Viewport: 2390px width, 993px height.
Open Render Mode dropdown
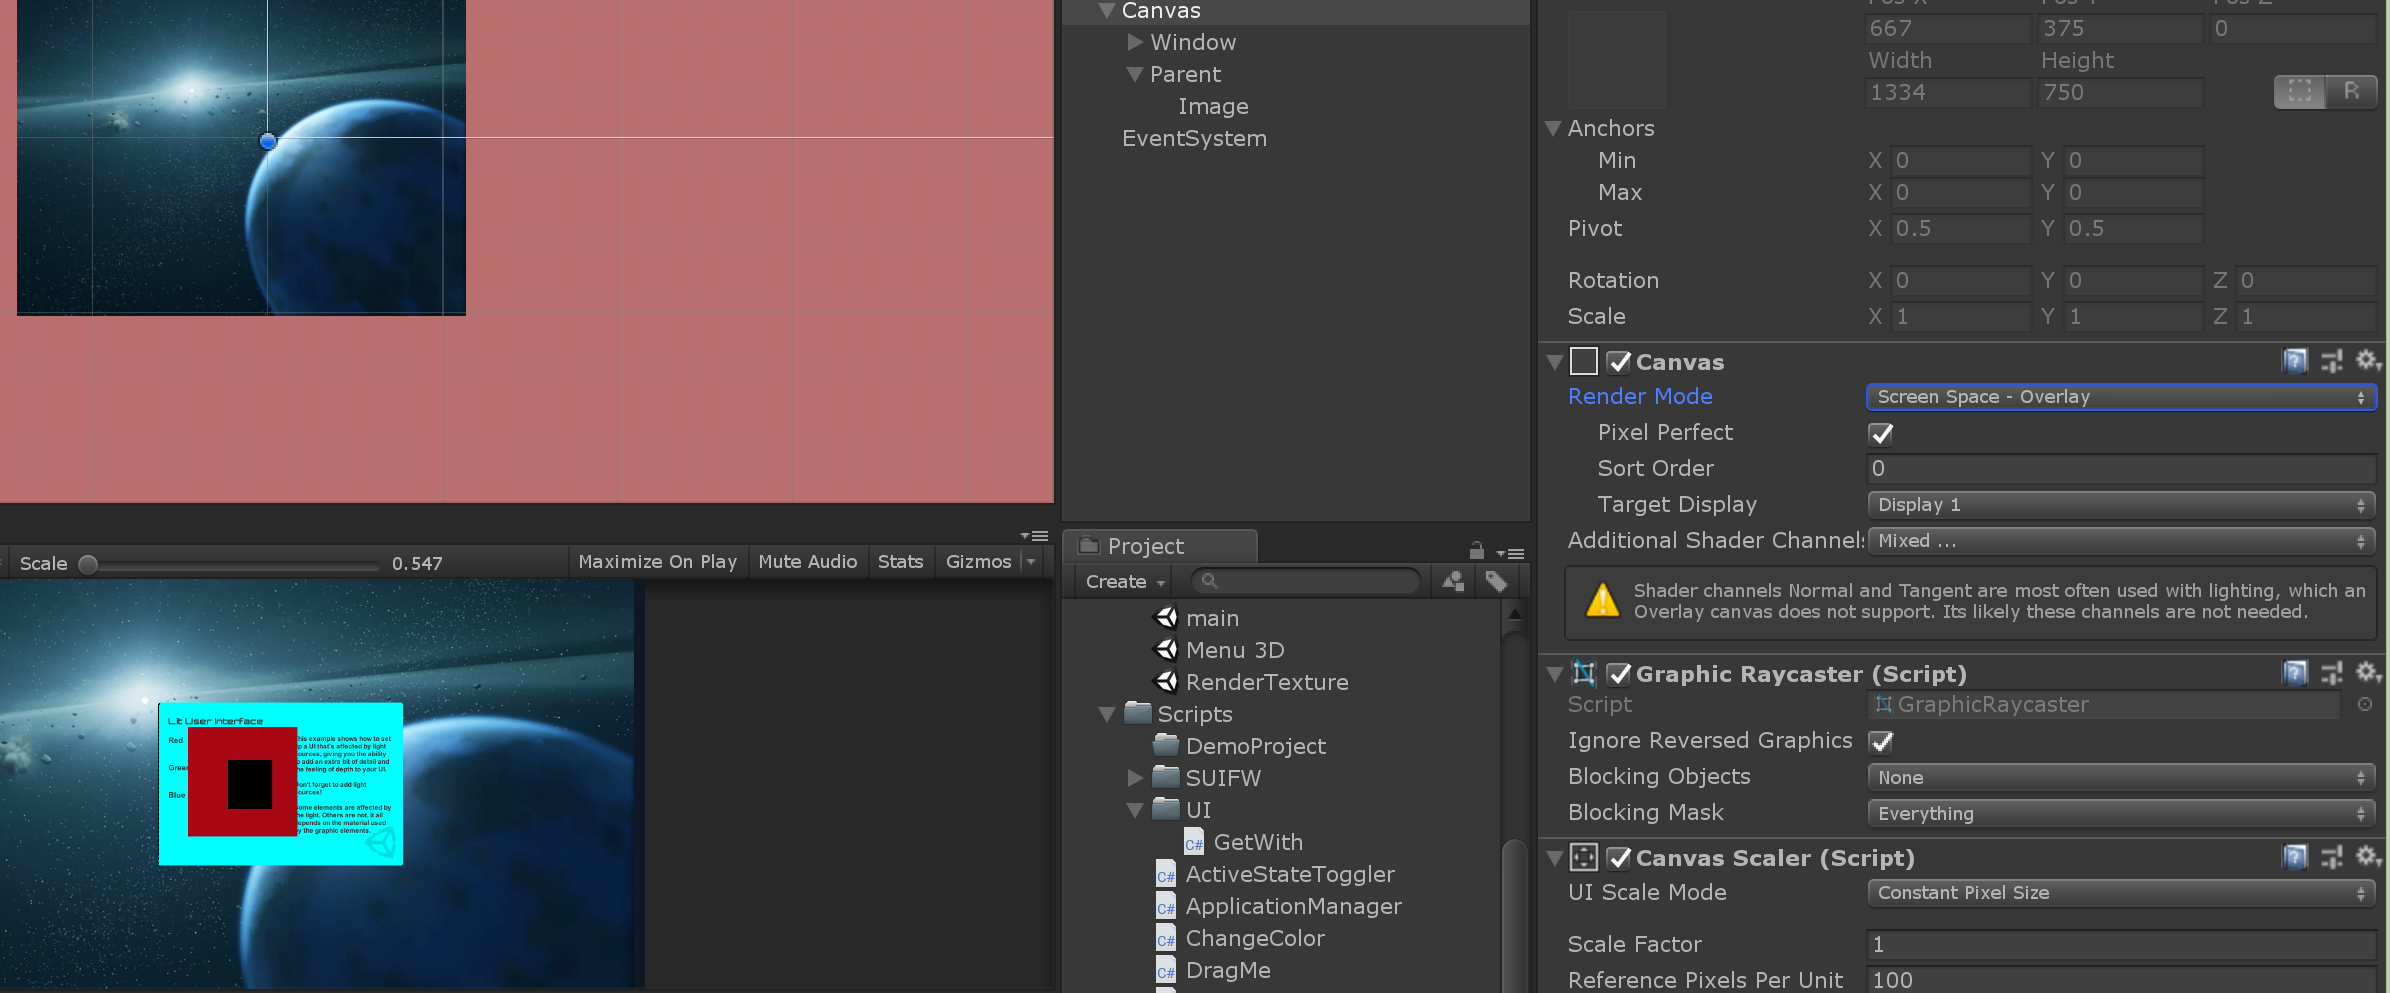tap(2121, 397)
